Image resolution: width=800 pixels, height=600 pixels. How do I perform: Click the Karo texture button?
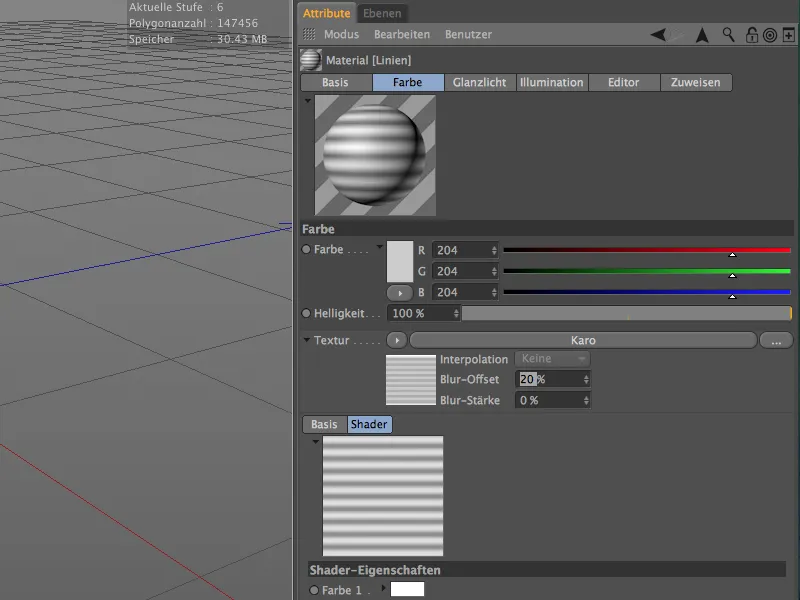click(x=583, y=340)
